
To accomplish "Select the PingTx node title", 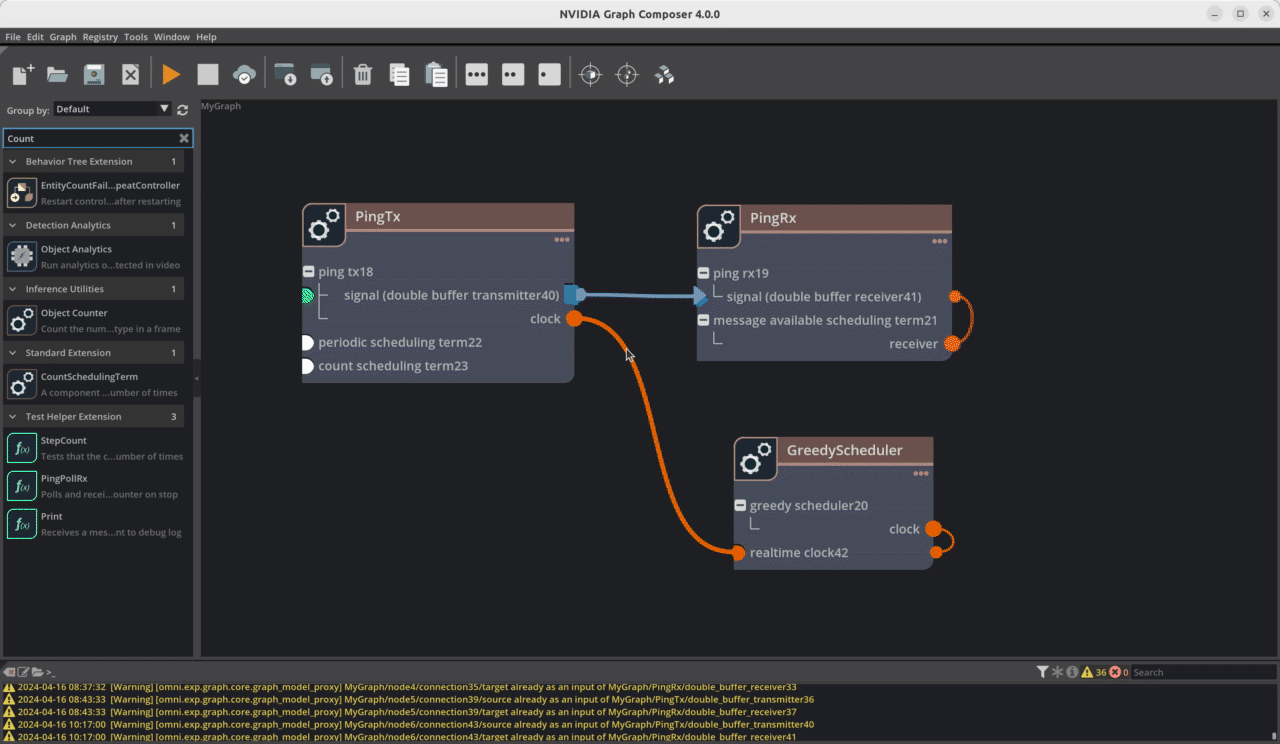I will click(378, 217).
